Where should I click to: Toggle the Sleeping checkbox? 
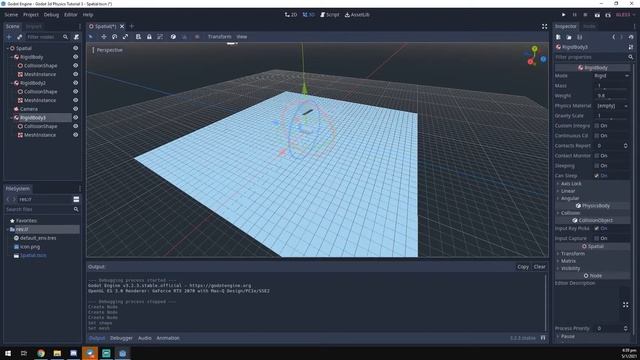(597, 166)
